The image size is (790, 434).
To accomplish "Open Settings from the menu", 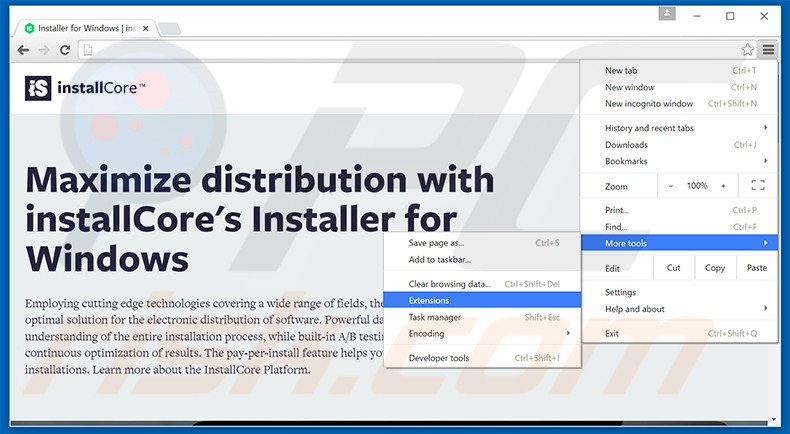I will click(x=680, y=292).
